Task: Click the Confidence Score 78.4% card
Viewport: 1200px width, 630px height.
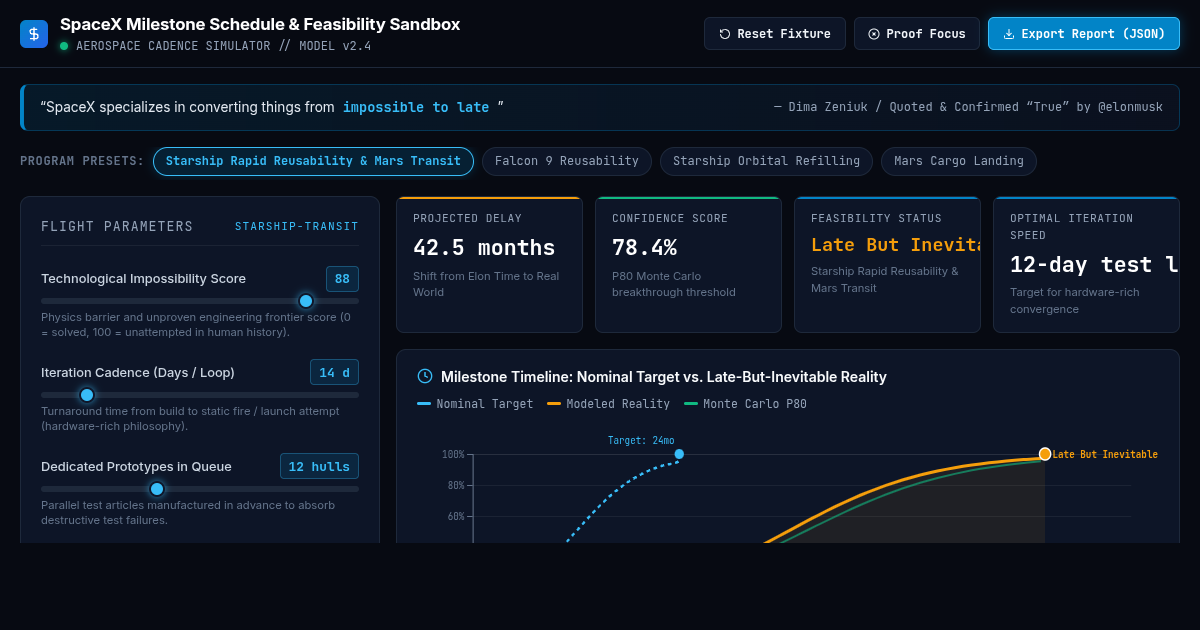Action: (x=688, y=264)
